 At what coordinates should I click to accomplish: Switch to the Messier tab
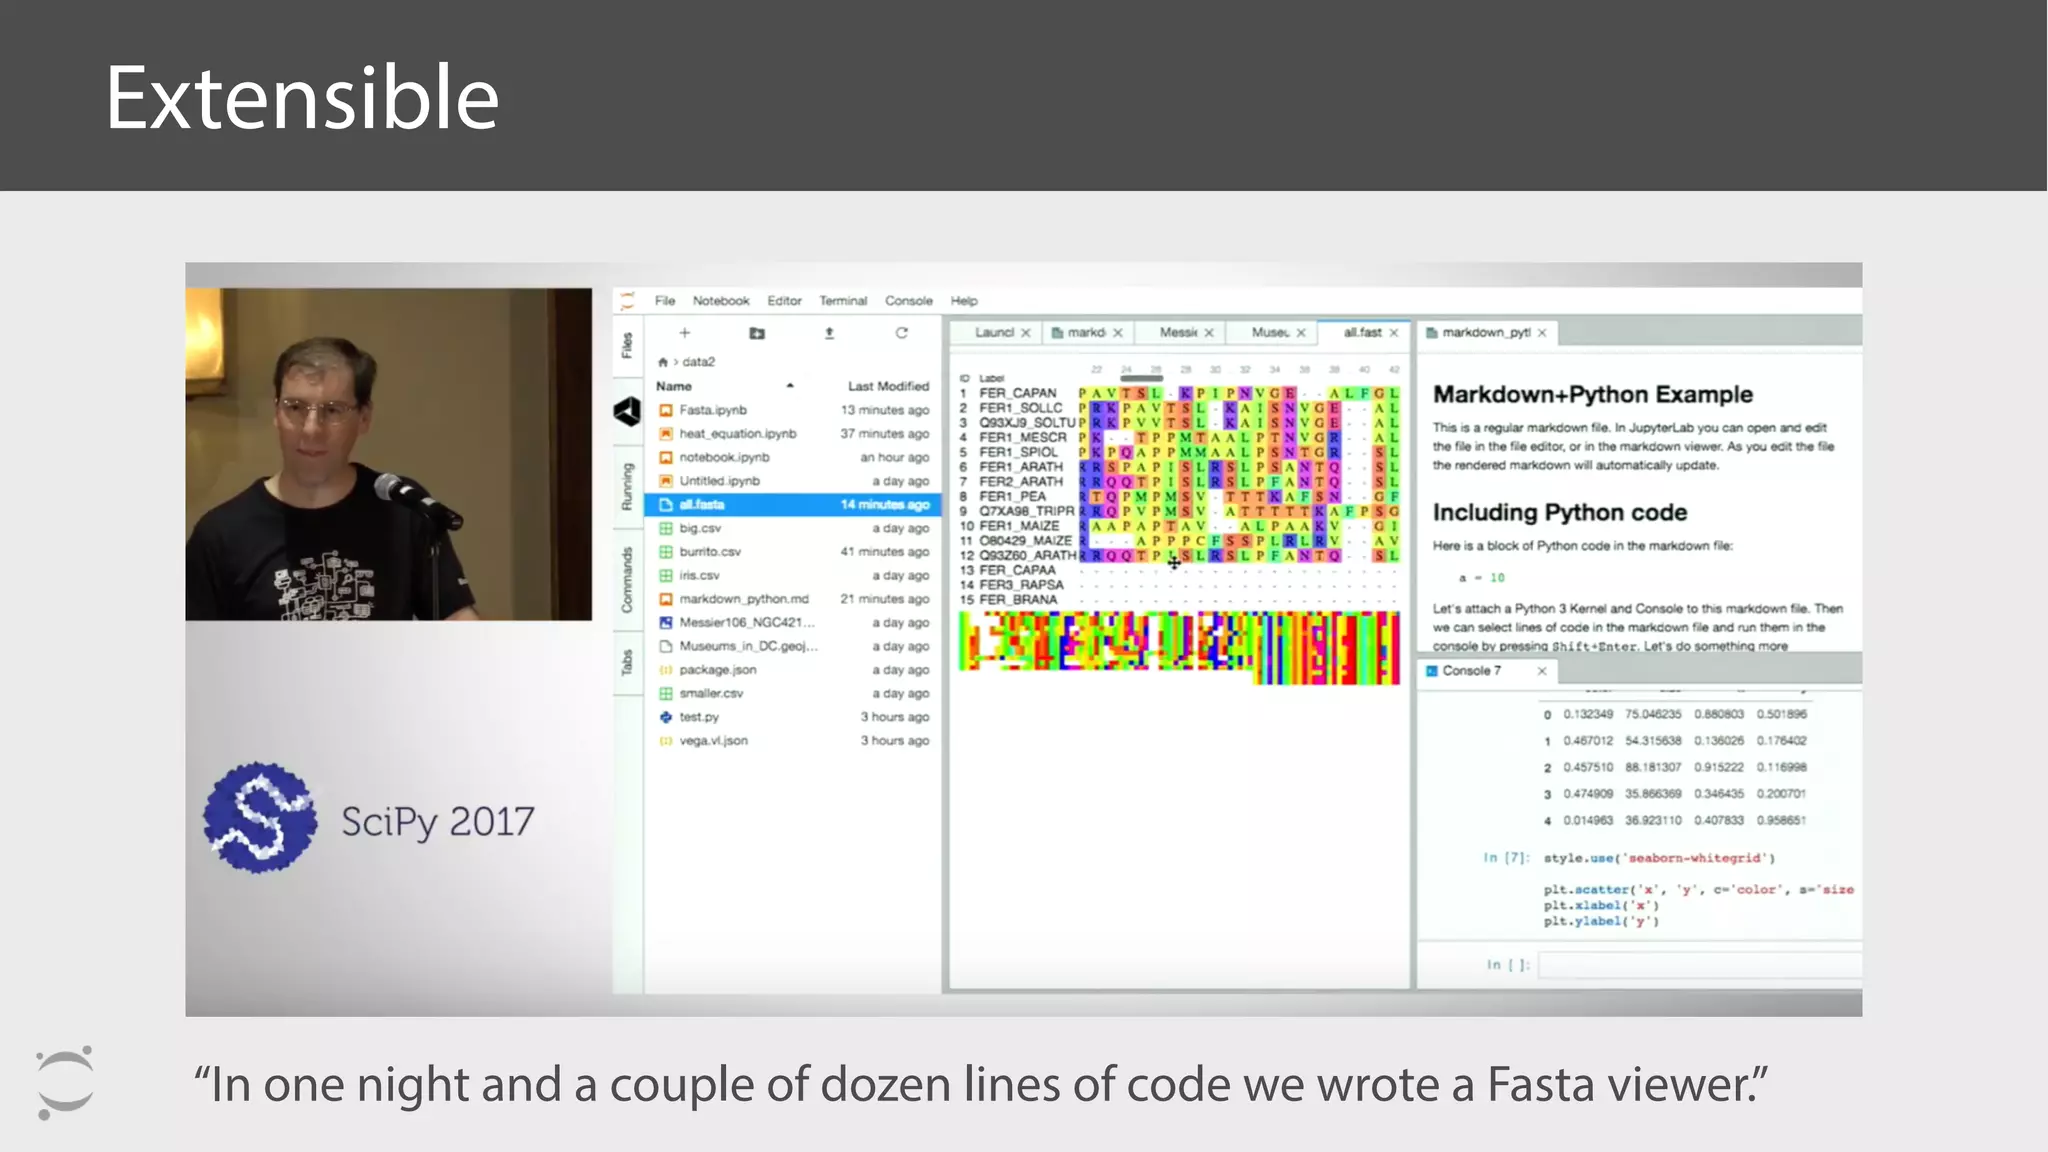point(1178,333)
